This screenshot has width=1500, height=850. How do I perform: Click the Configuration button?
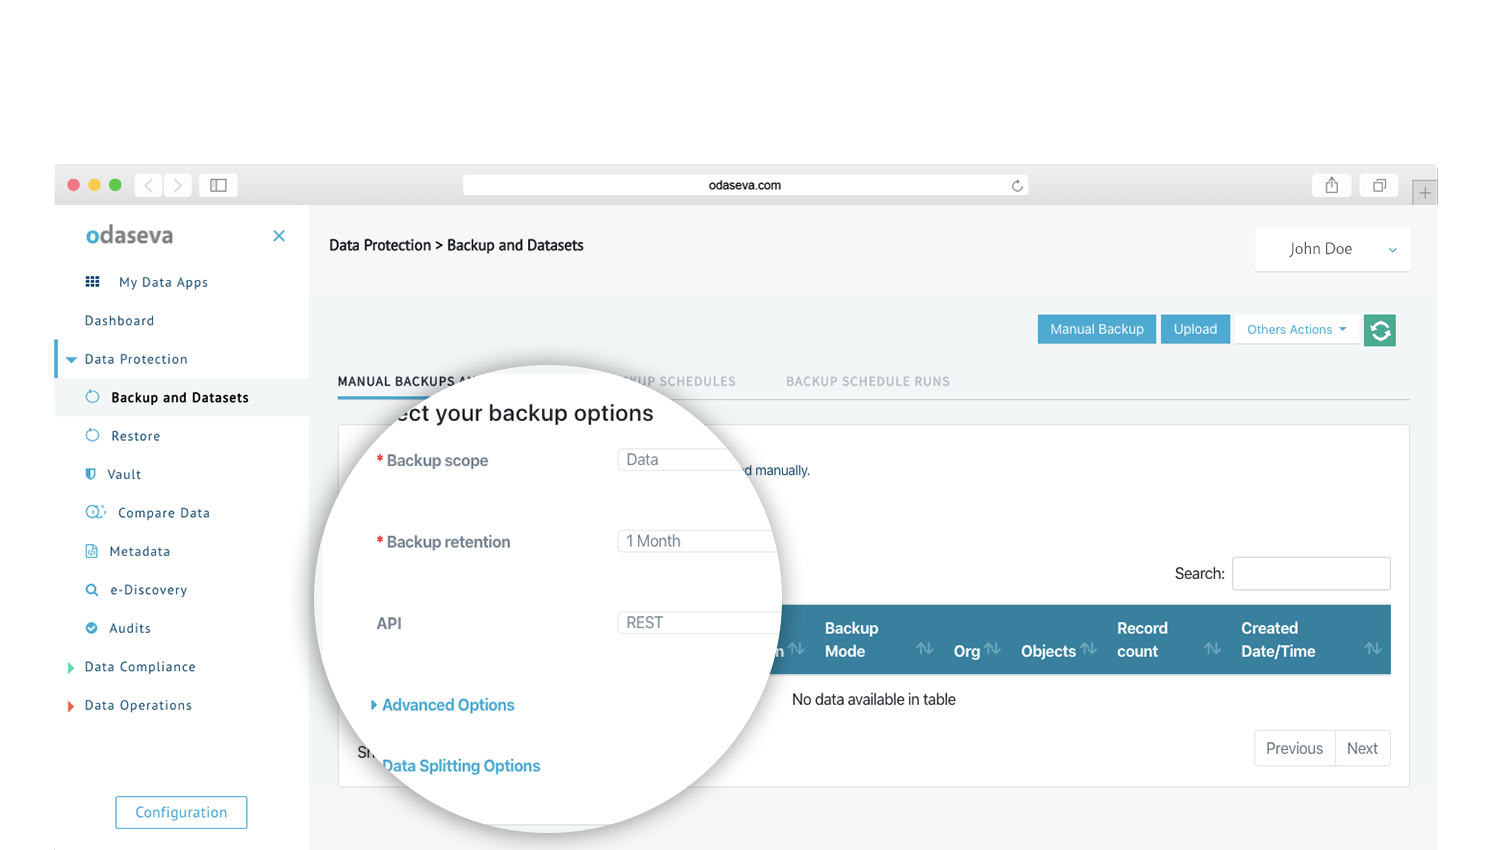[x=181, y=812]
